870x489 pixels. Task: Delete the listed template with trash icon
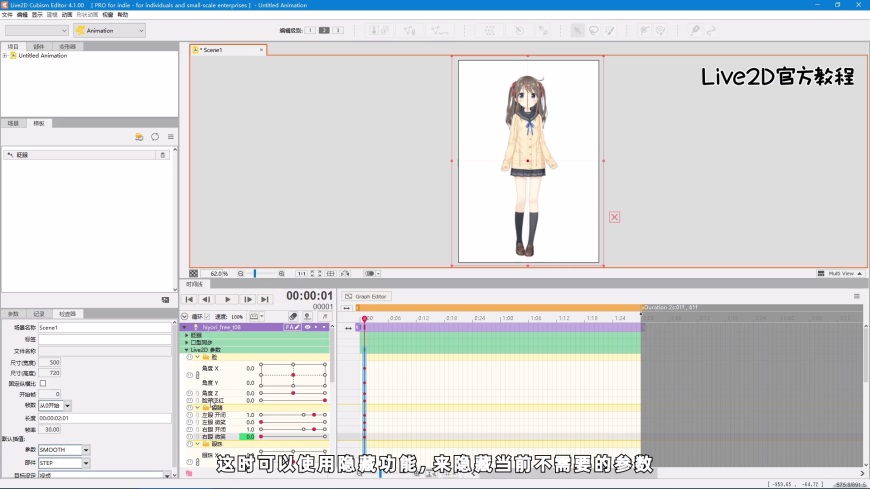[163, 155]
